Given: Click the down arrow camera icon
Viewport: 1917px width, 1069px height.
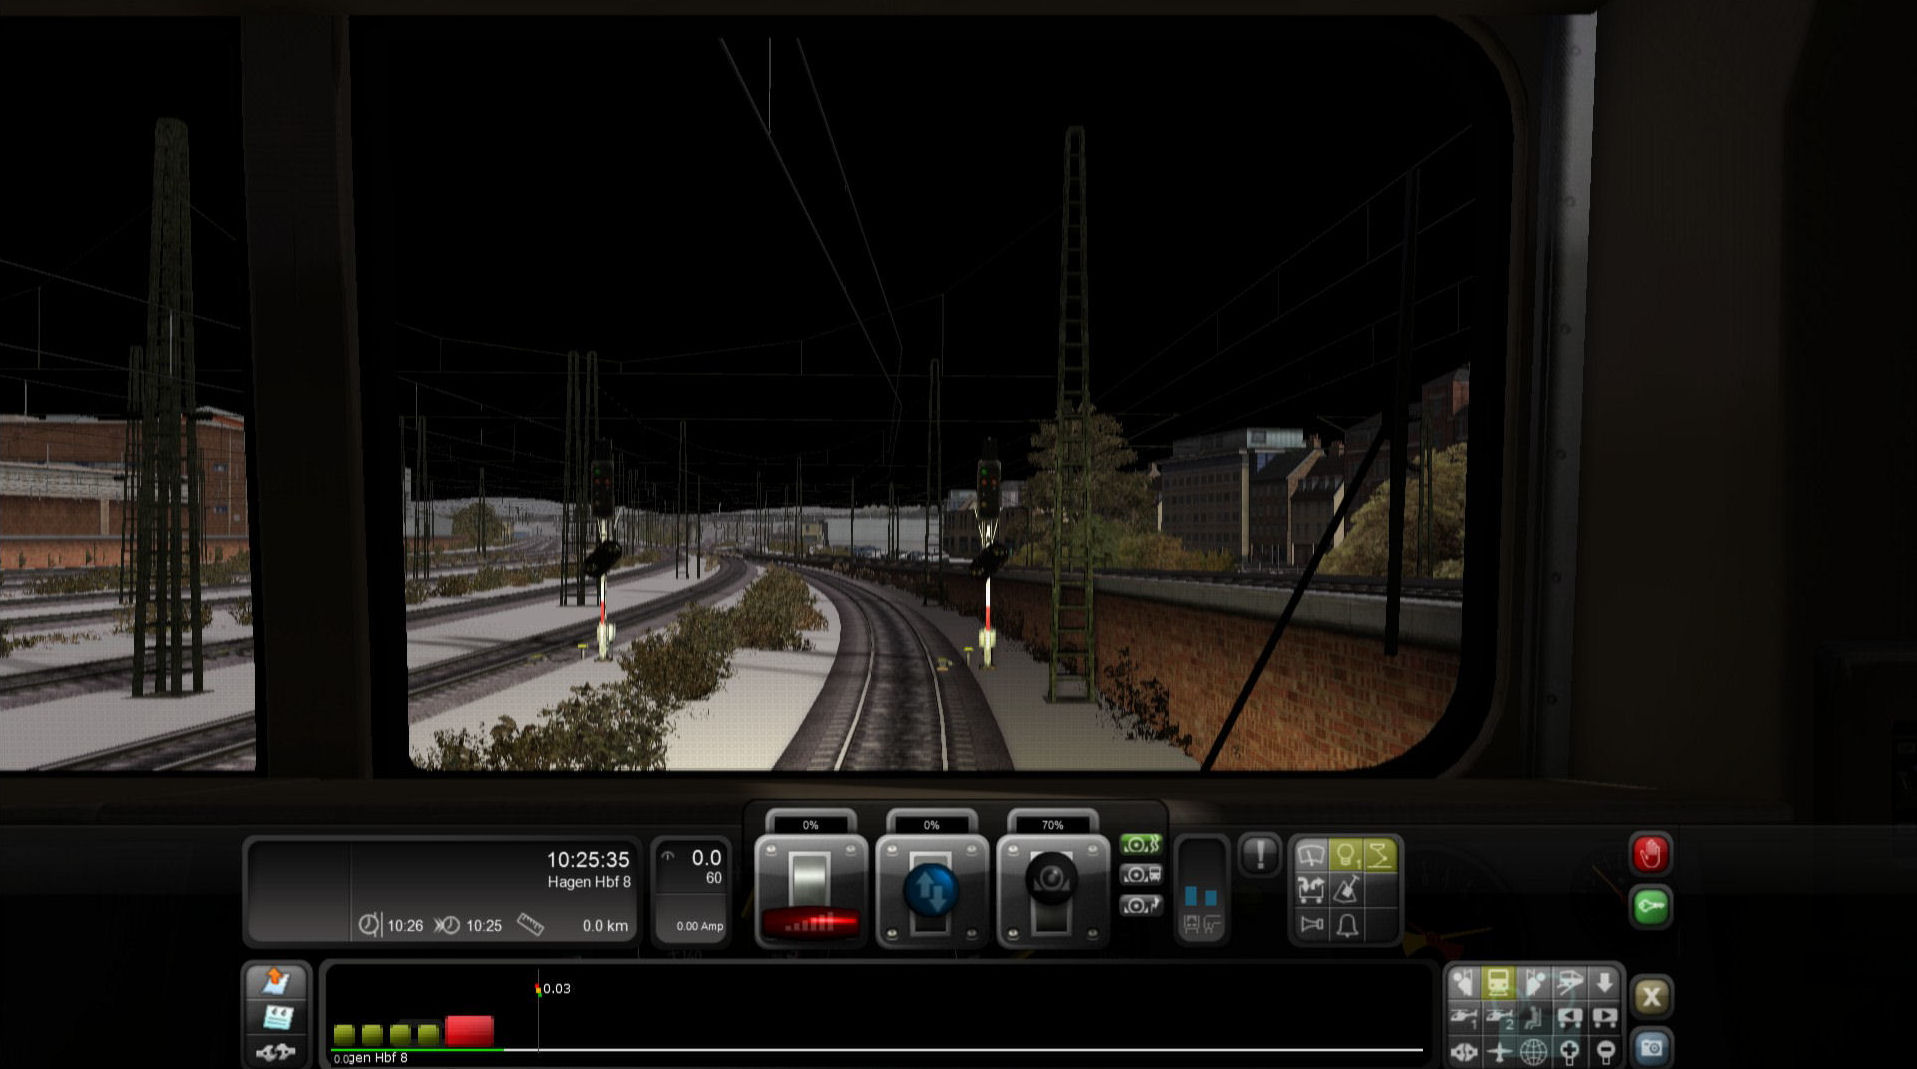Looking at the screenshot, I should pos(1604,983).
